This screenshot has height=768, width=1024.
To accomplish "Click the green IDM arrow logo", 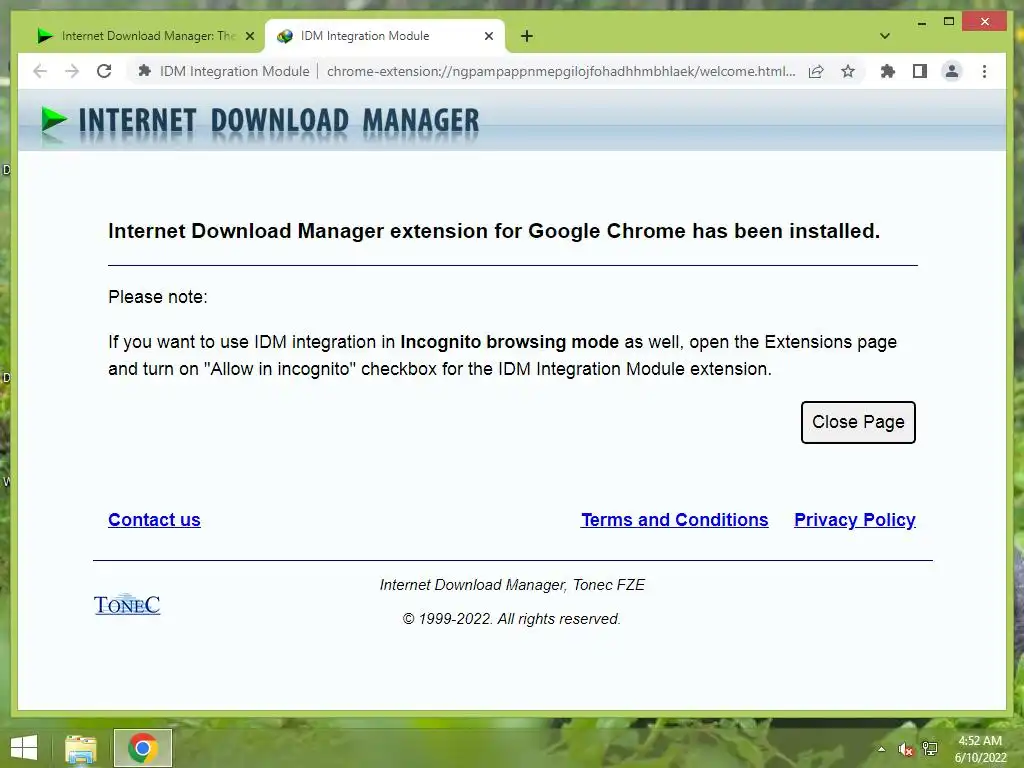I will click(x=54, y=121).
